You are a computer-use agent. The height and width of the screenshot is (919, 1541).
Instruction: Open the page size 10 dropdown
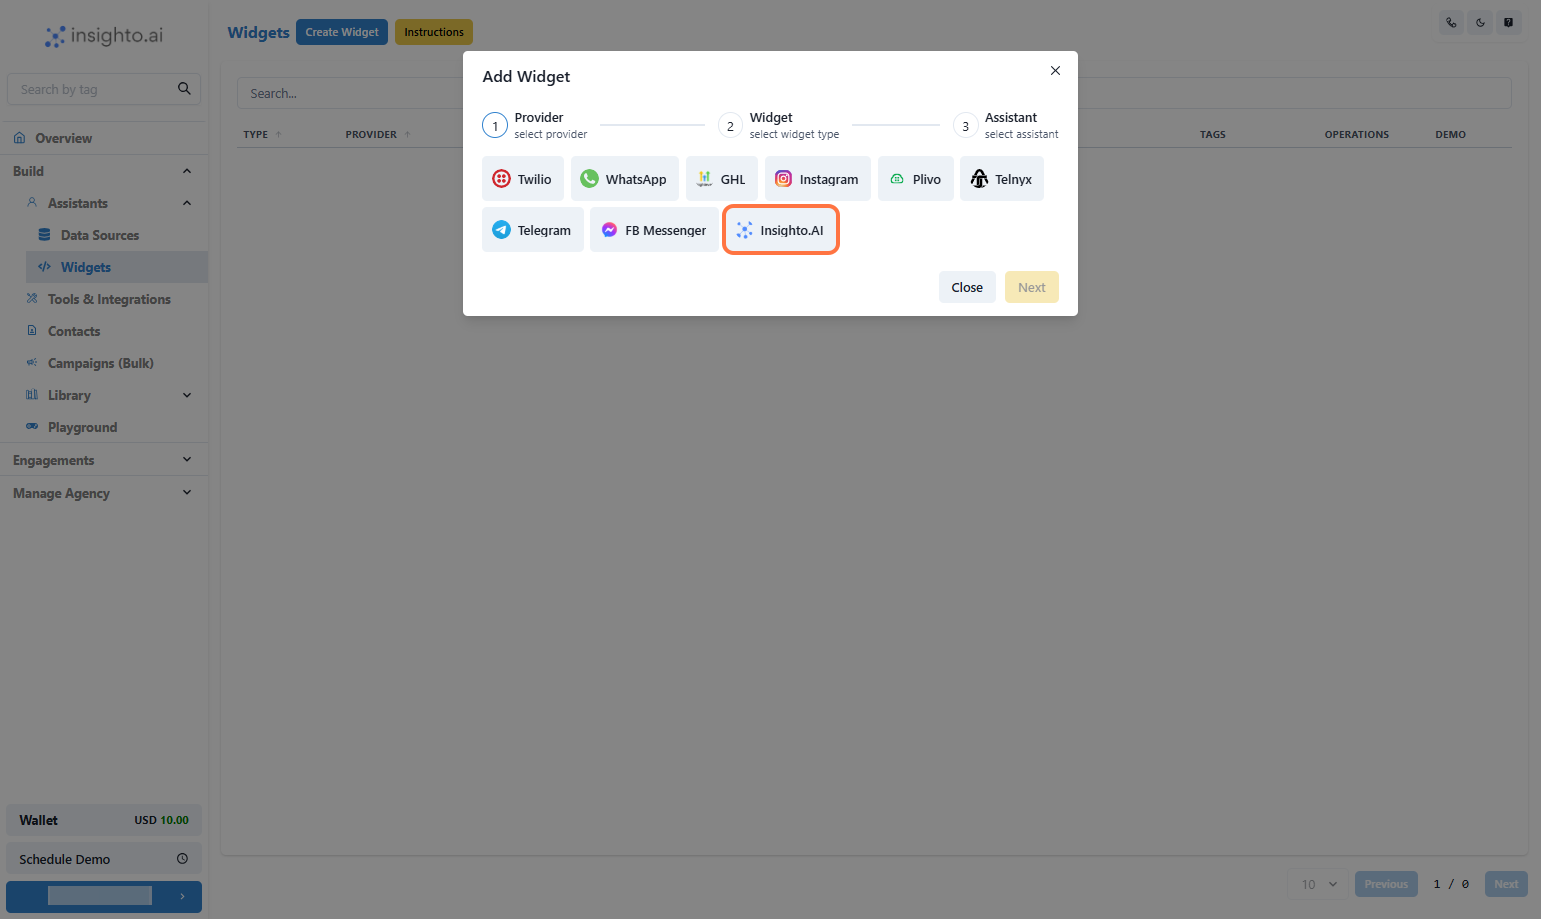click(x=1319, y=884)
